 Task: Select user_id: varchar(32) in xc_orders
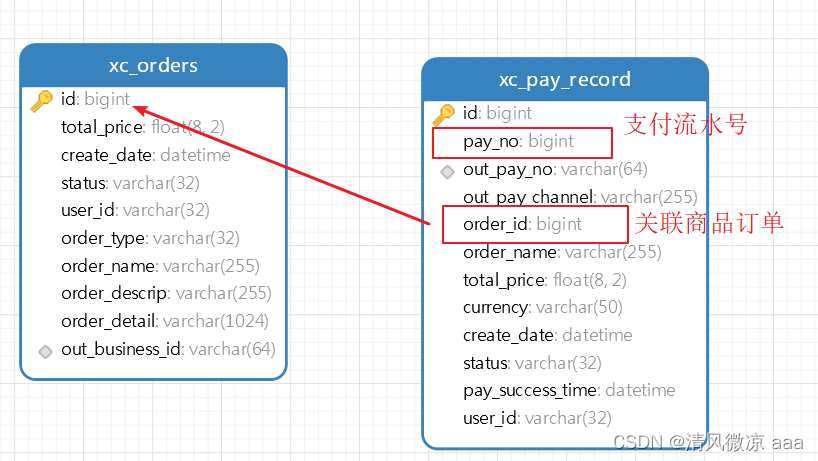point(135,210)
